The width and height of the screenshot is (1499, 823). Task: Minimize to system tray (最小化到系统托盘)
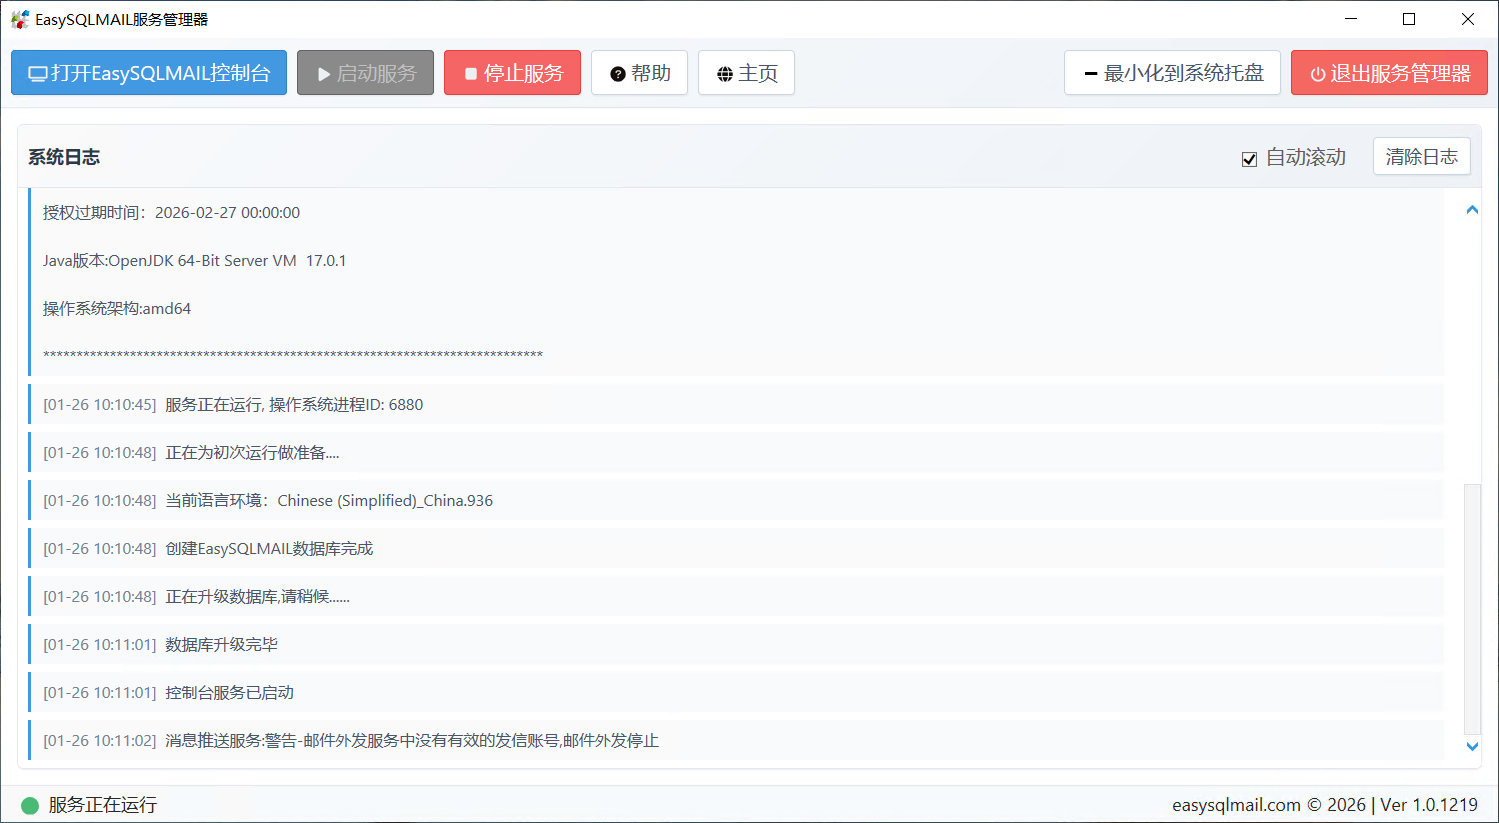pyautogui.click(x=1172, y=73)
